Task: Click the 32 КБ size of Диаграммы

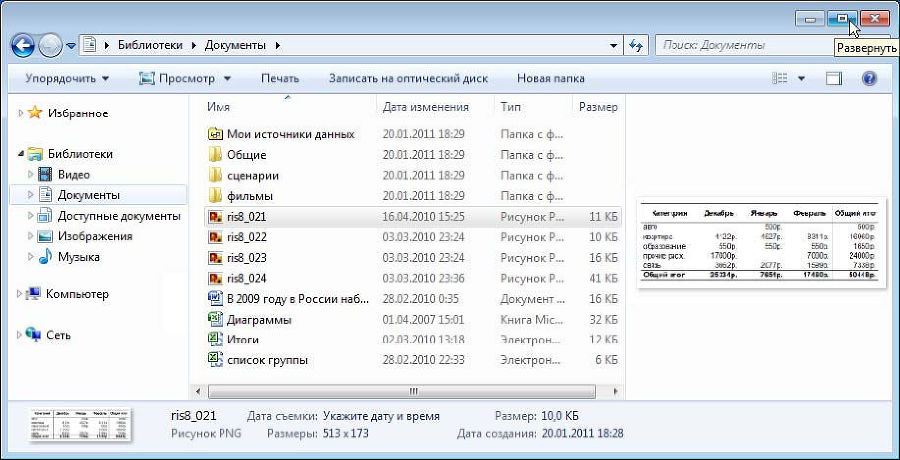Action: pos(603,320)
